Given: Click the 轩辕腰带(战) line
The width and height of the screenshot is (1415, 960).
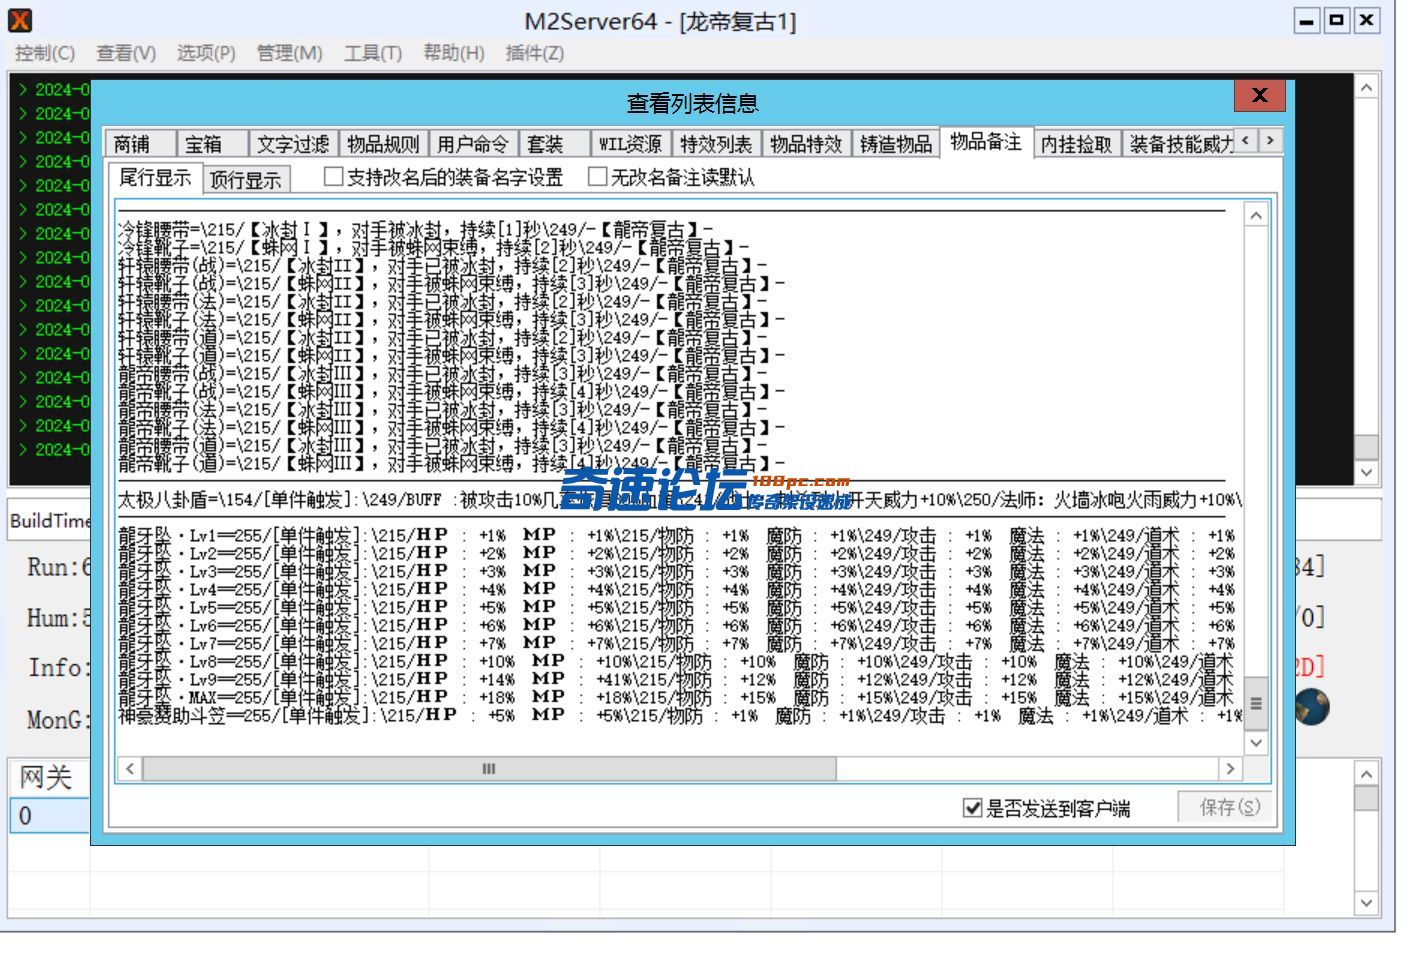Looking at the screenshot, I should [x=442, y=265].
